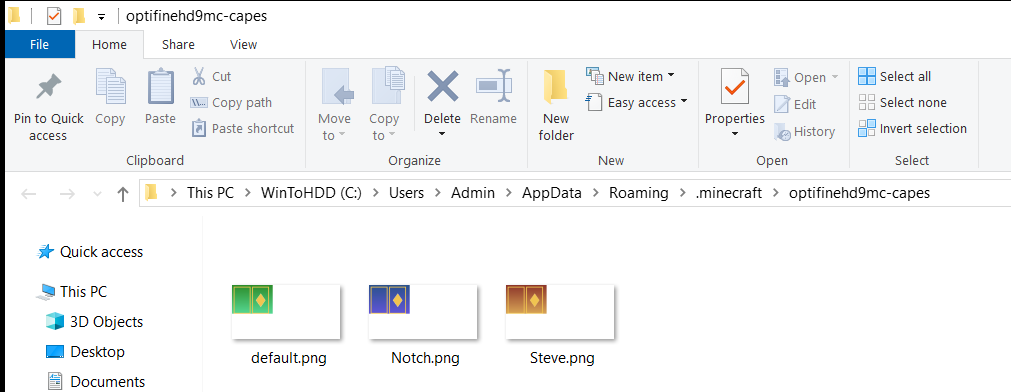Choose Paste shortcut command

[243, 128]
